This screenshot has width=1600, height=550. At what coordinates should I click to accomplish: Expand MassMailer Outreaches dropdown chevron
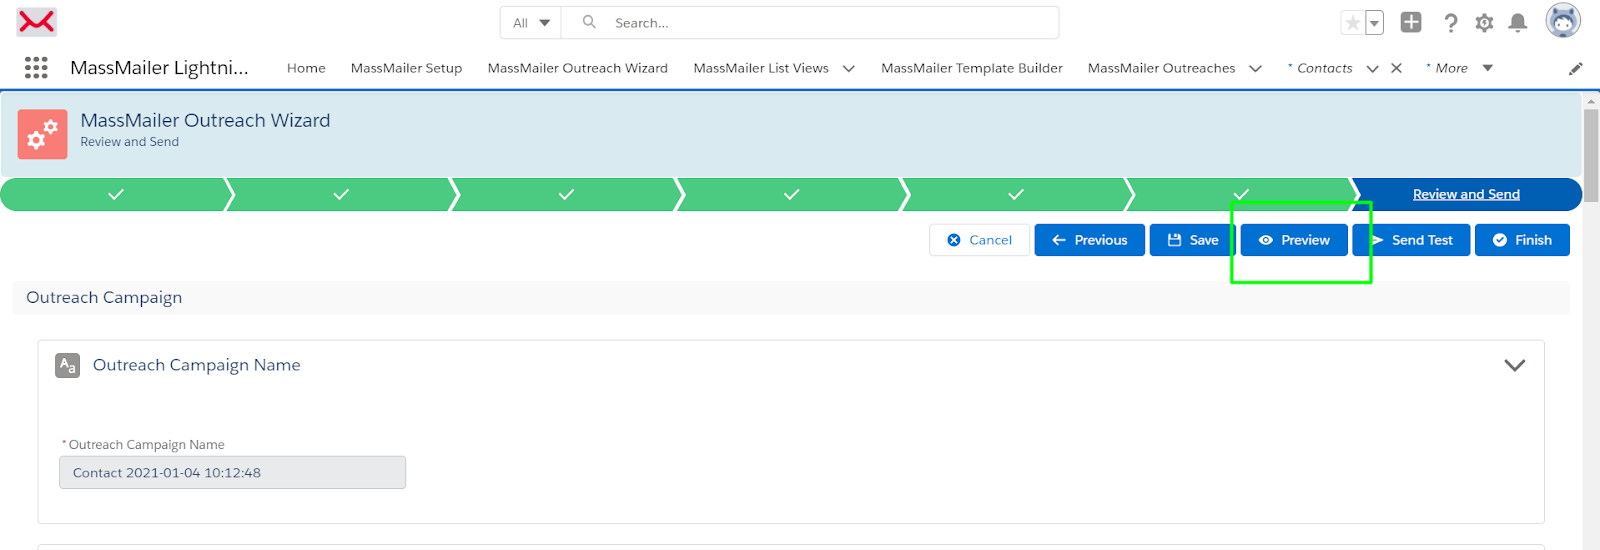[1255, 68]
